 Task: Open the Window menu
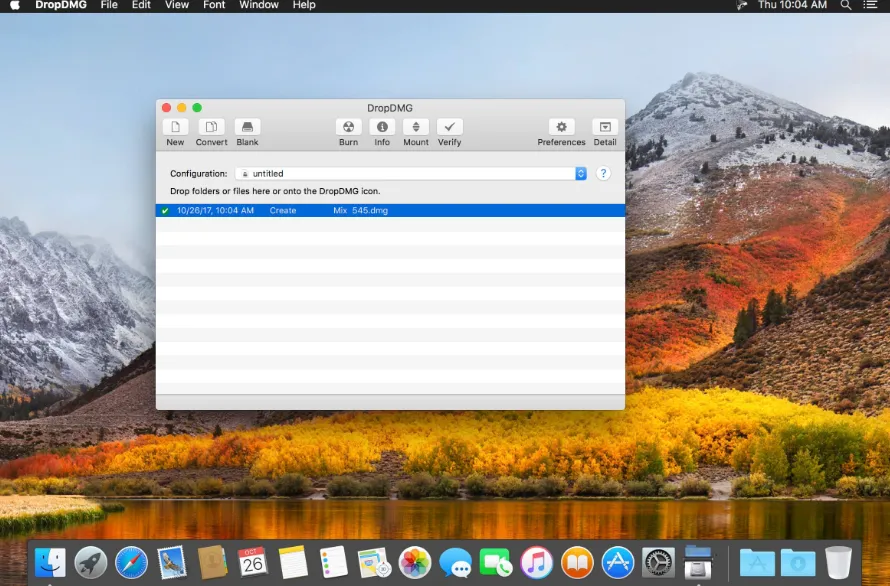(x=259, y=5)
